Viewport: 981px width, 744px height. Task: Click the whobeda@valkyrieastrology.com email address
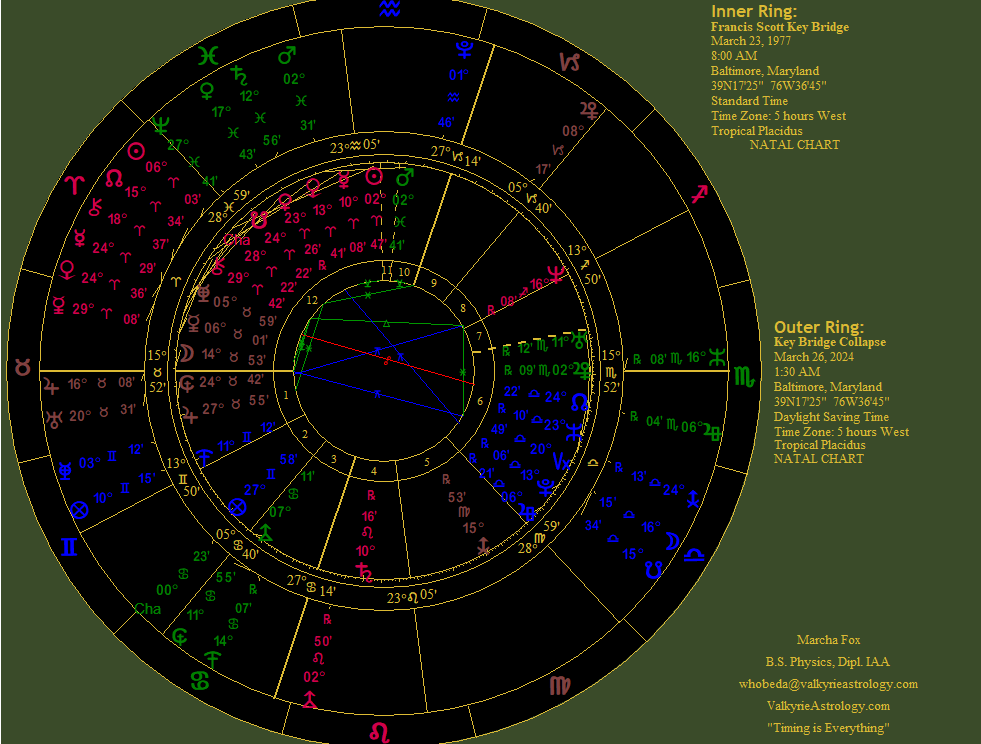click(x=827, y=684)
